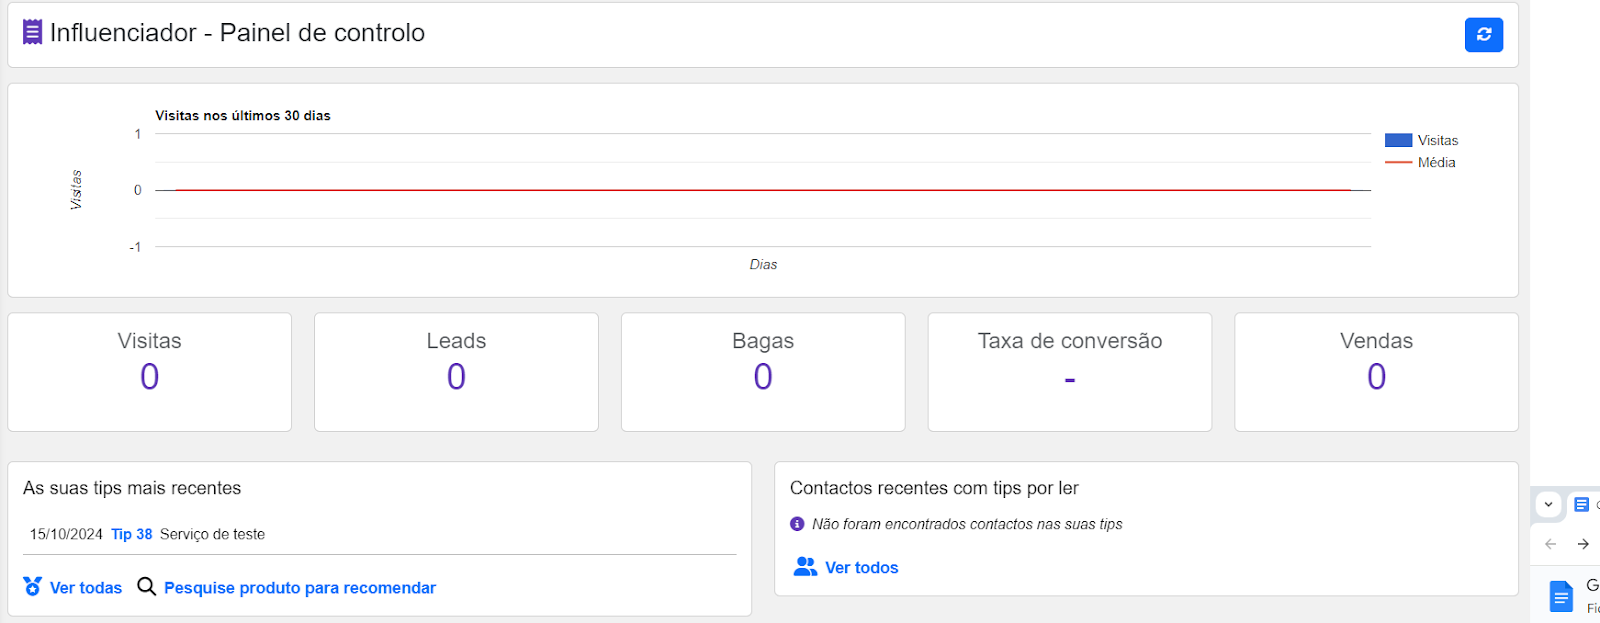Viewport: 1600px width, 623px height.
Task: Click the '15/10/2024' date text
Action: point(66,534)
